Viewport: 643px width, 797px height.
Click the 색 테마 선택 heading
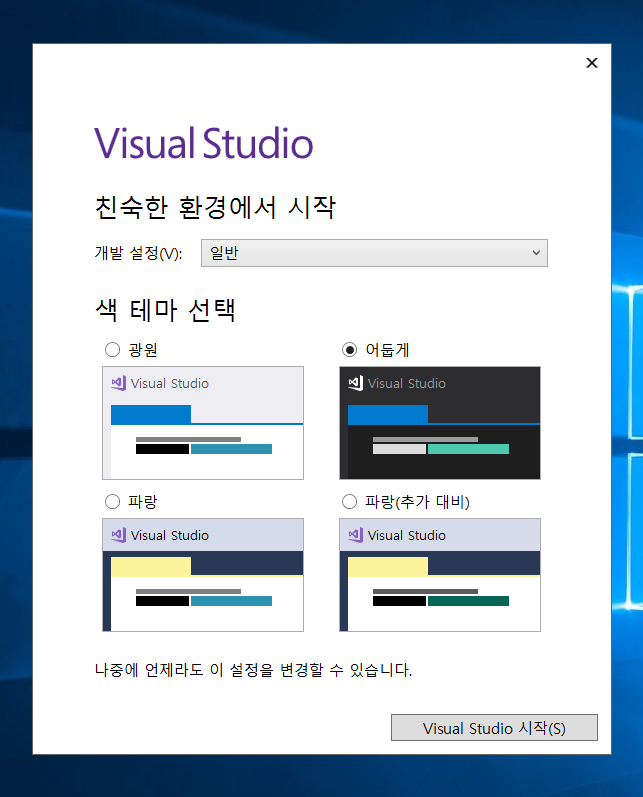pos(165,310)
